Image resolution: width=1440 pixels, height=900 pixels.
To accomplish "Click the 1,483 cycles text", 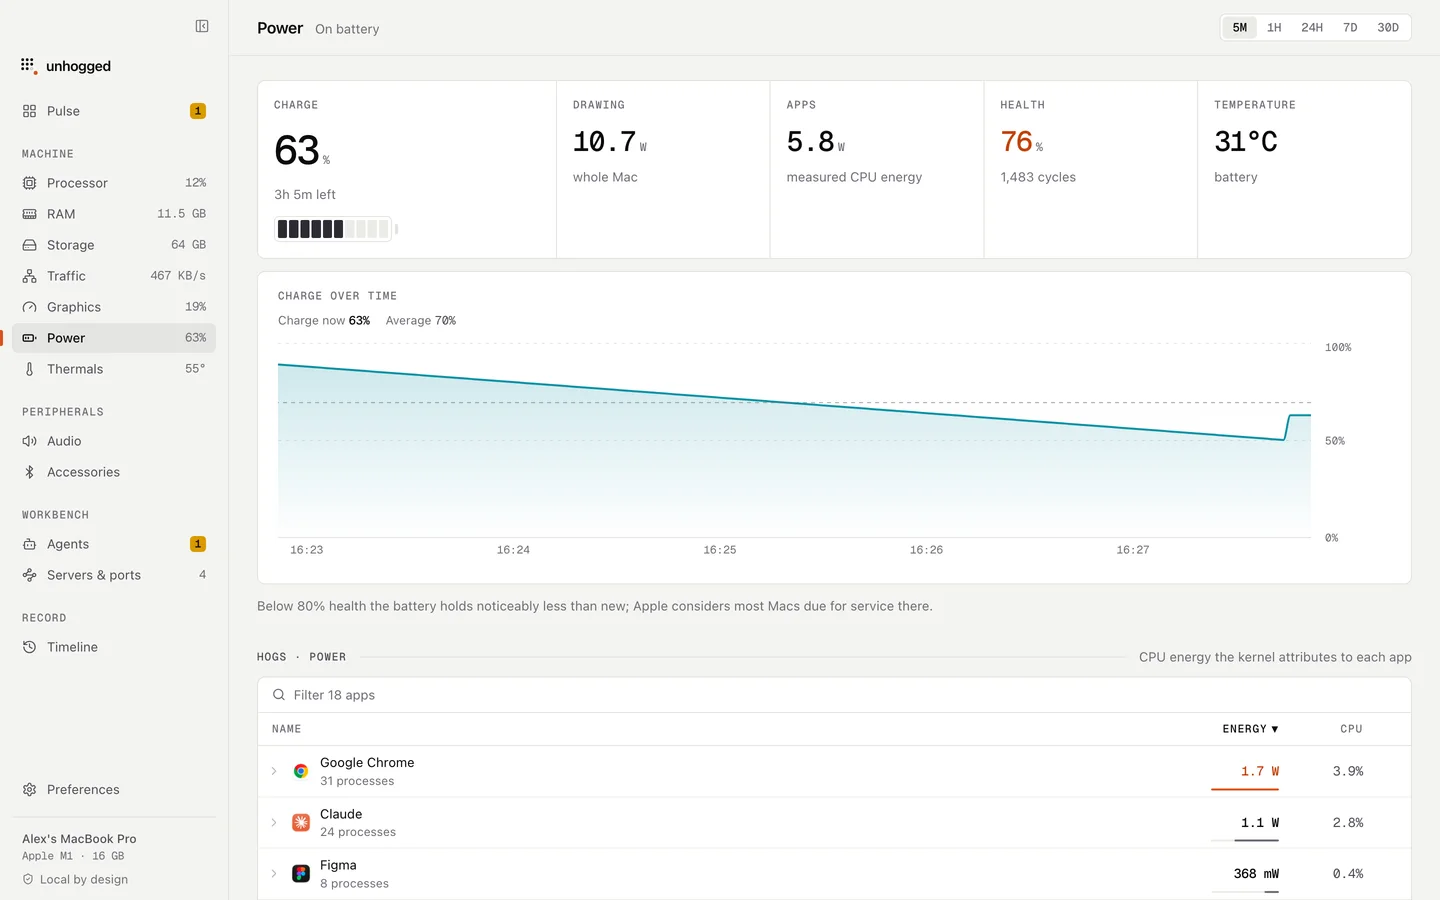I will click(1038, 177).
